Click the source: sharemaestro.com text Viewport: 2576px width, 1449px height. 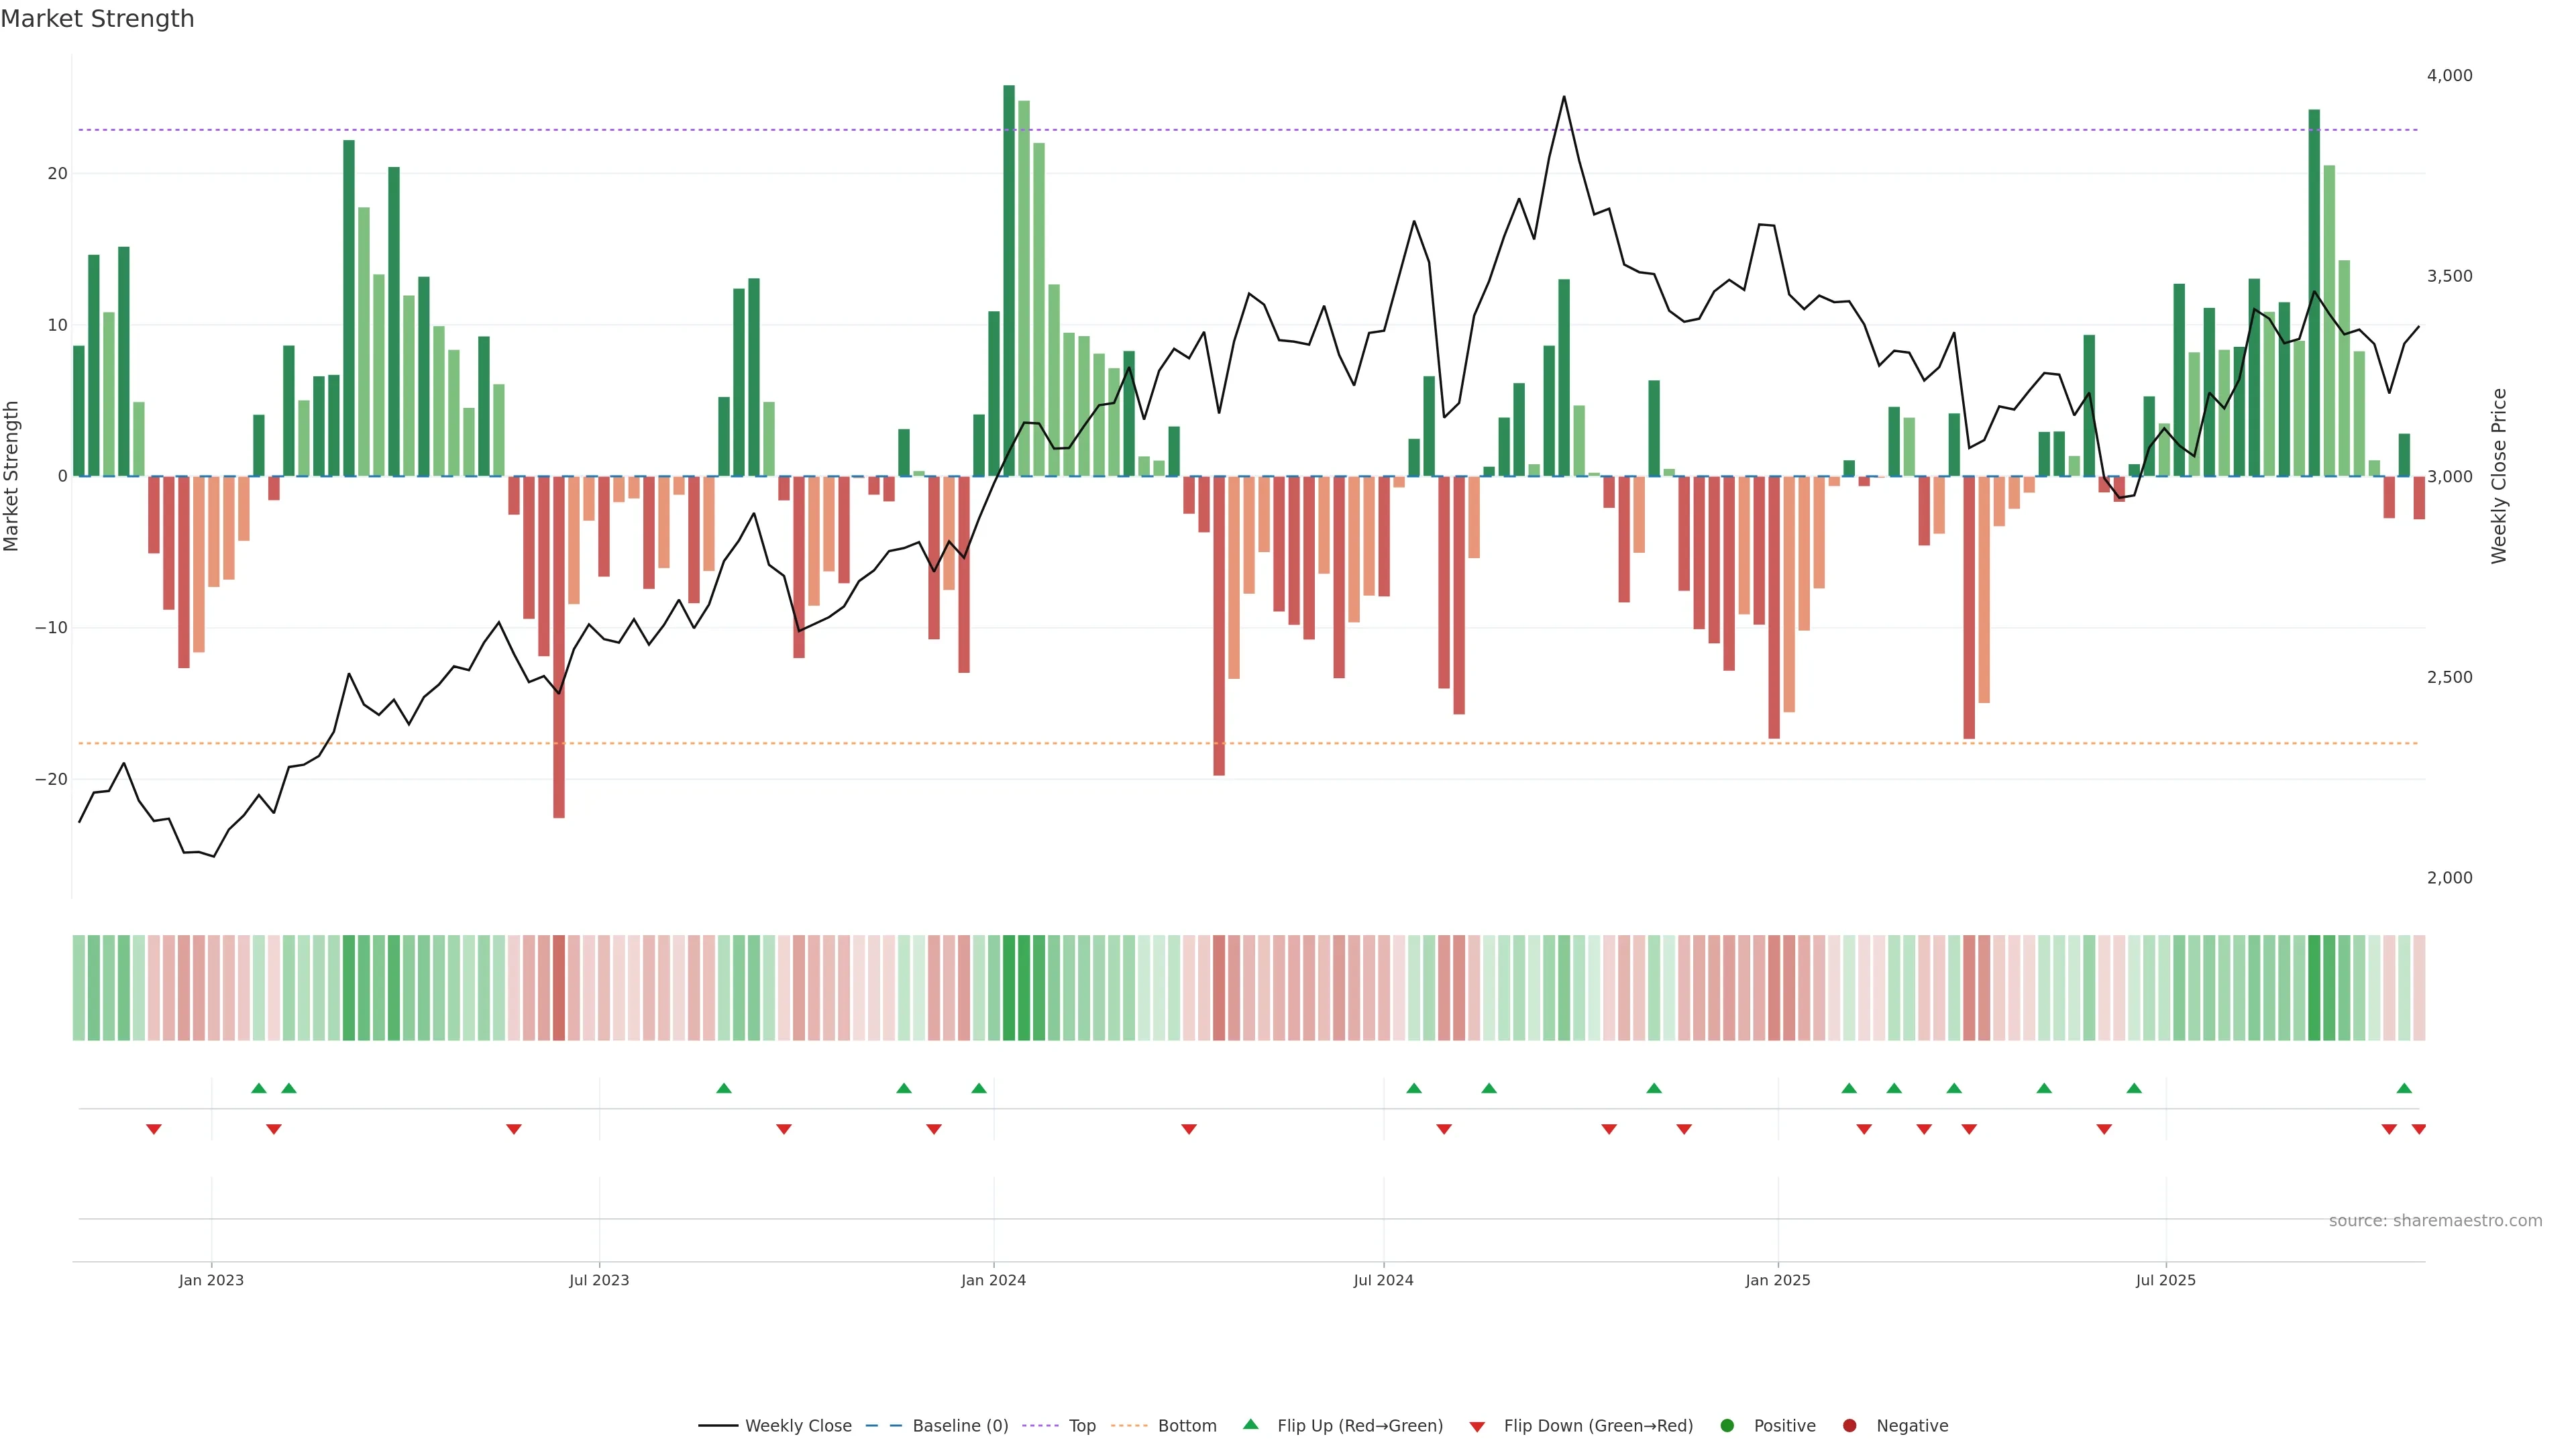2435,1221
